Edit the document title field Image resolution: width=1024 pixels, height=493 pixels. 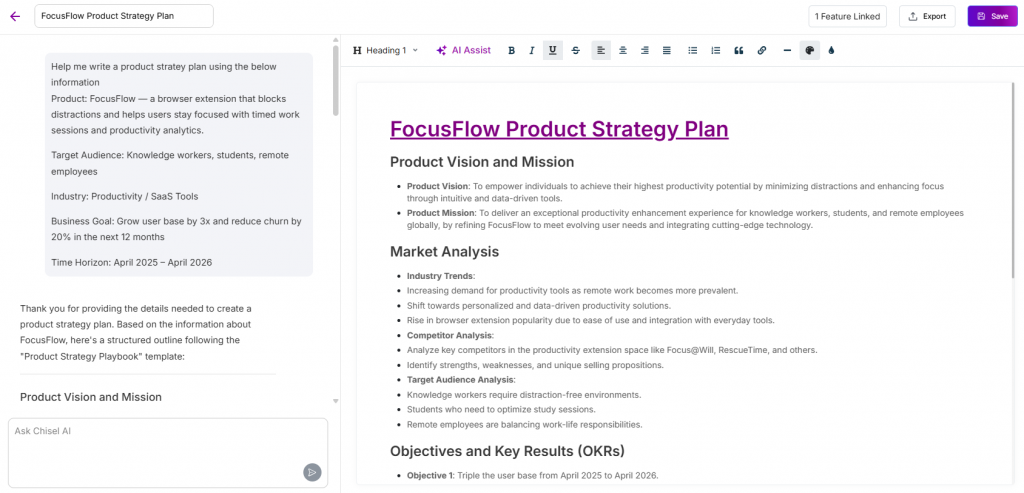[124, 16]
